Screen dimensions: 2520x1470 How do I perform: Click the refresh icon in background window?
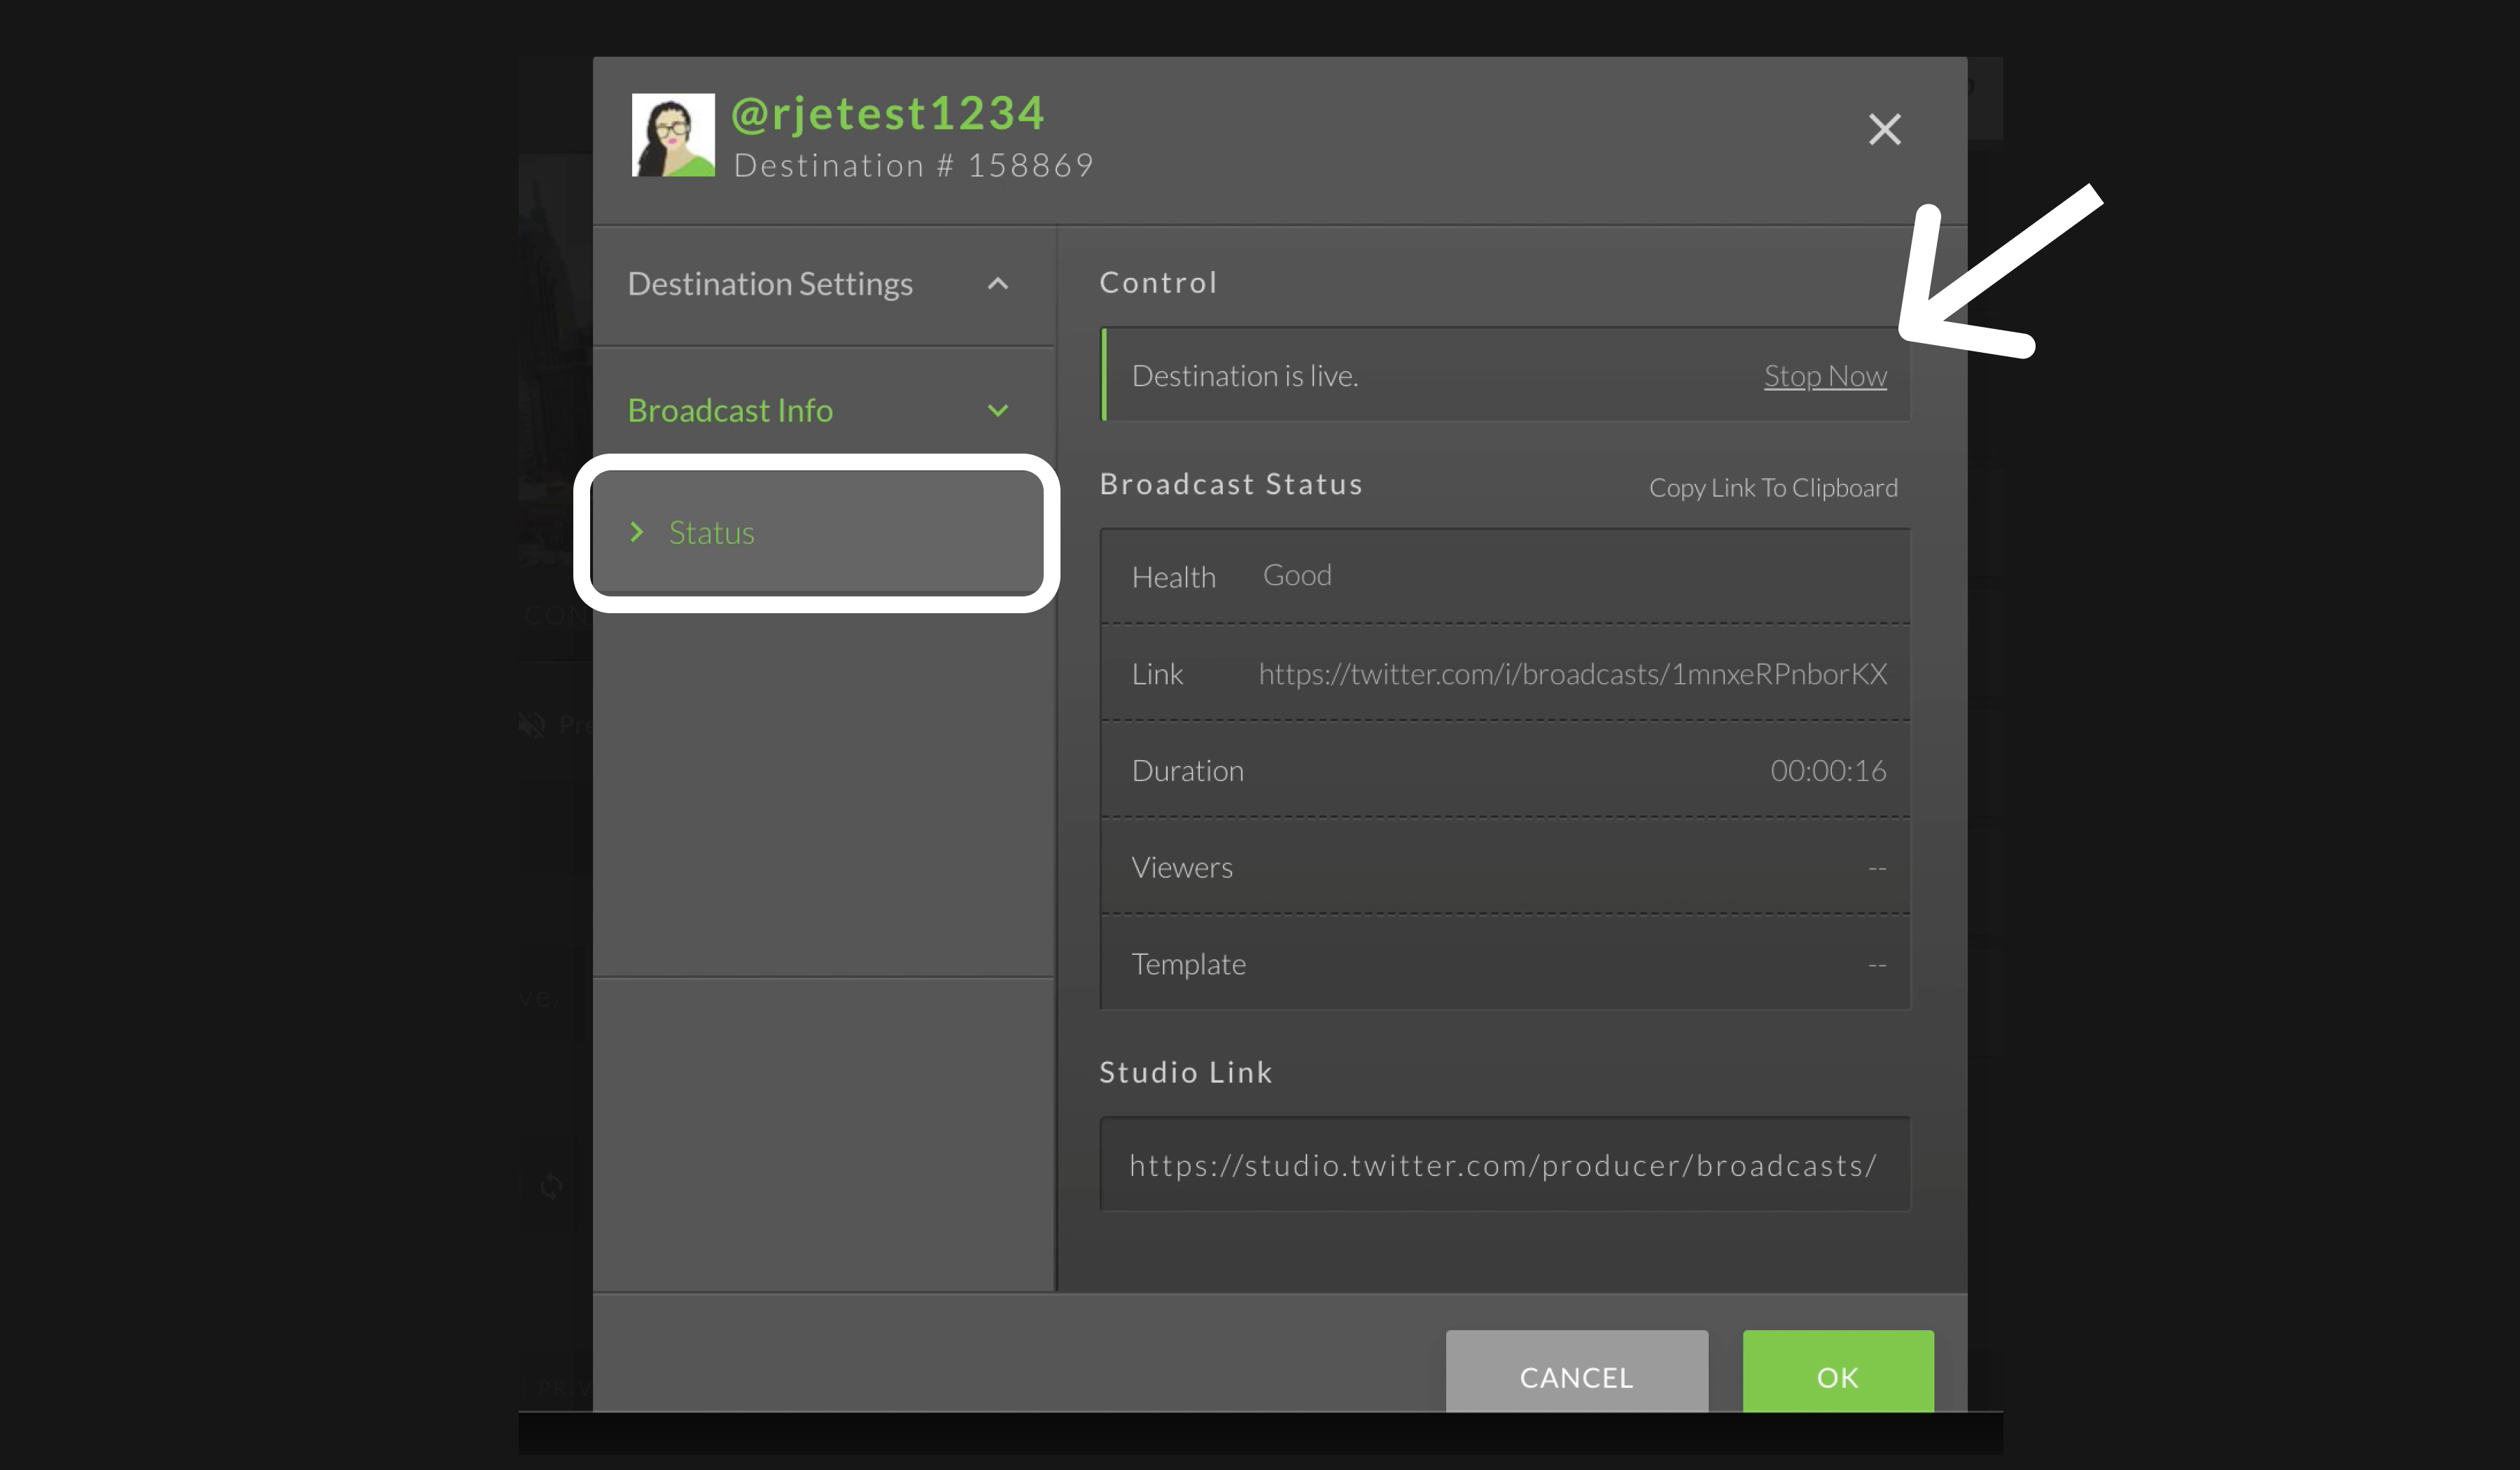point(551,1187)
